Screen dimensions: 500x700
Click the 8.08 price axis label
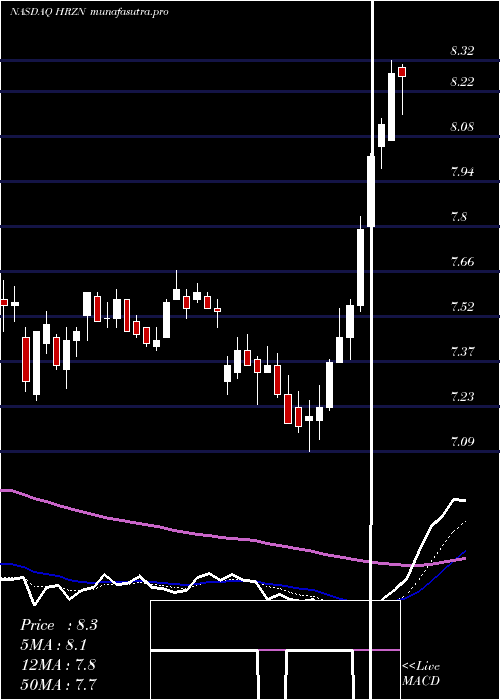[462, 127]
